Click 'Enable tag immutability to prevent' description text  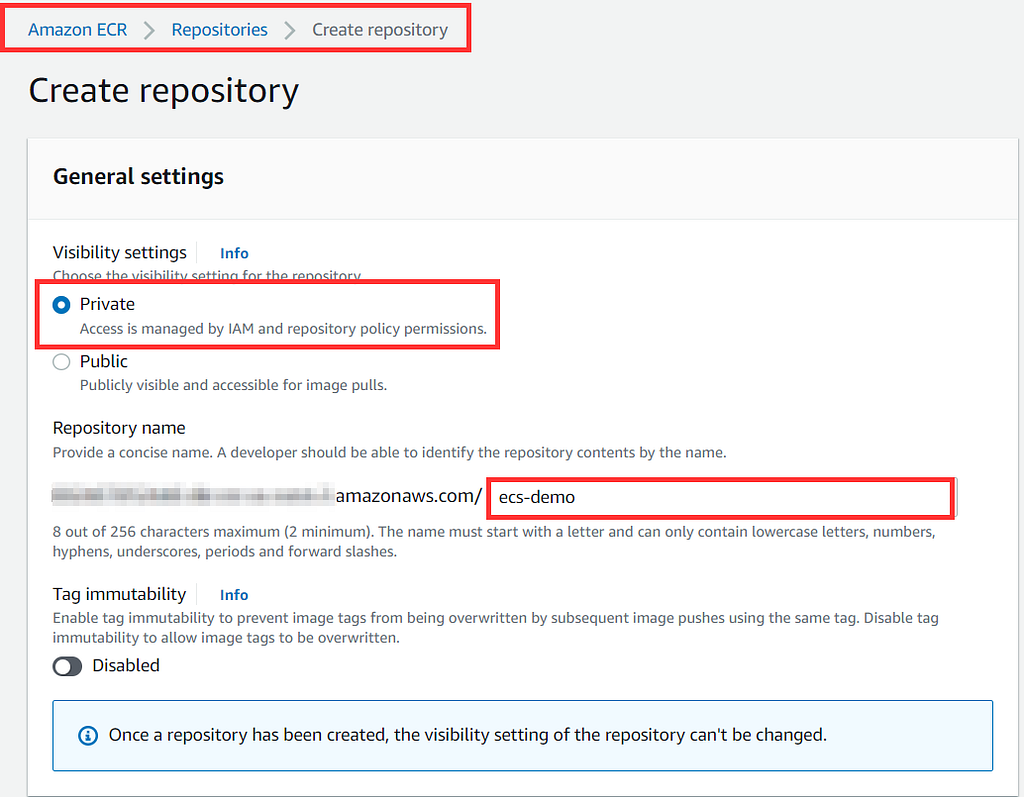pos(496,628)
